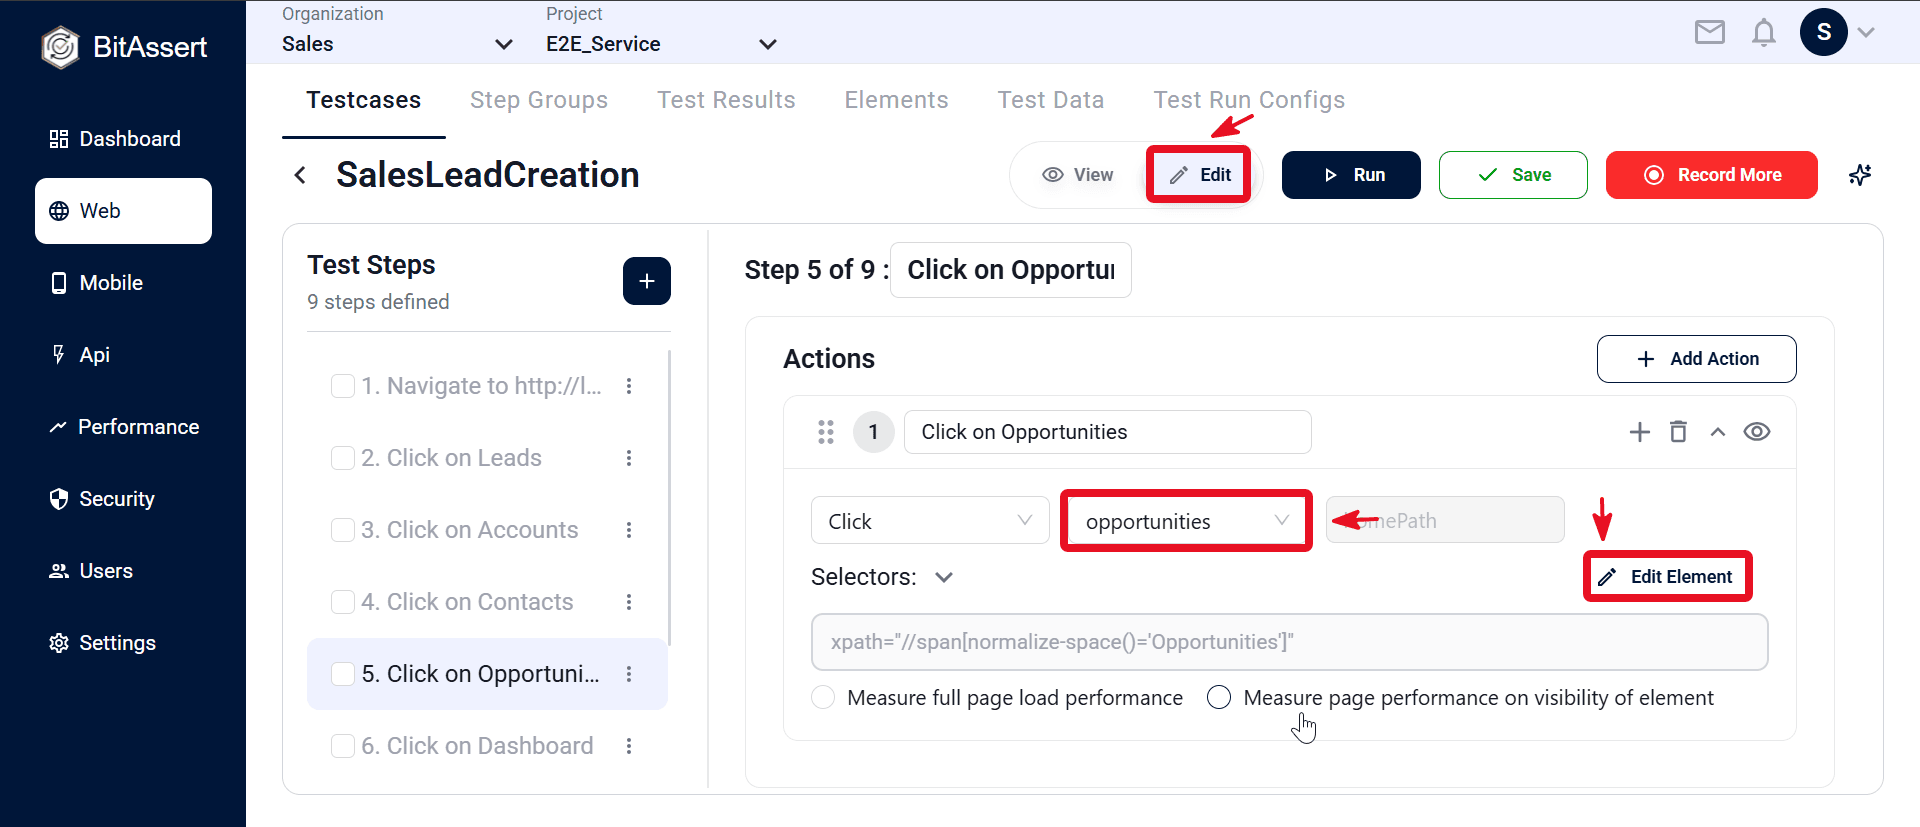1920x827 pixels.
Task: Select Measure page performance on visibility radio
Action: click(x=1219, y=697)
